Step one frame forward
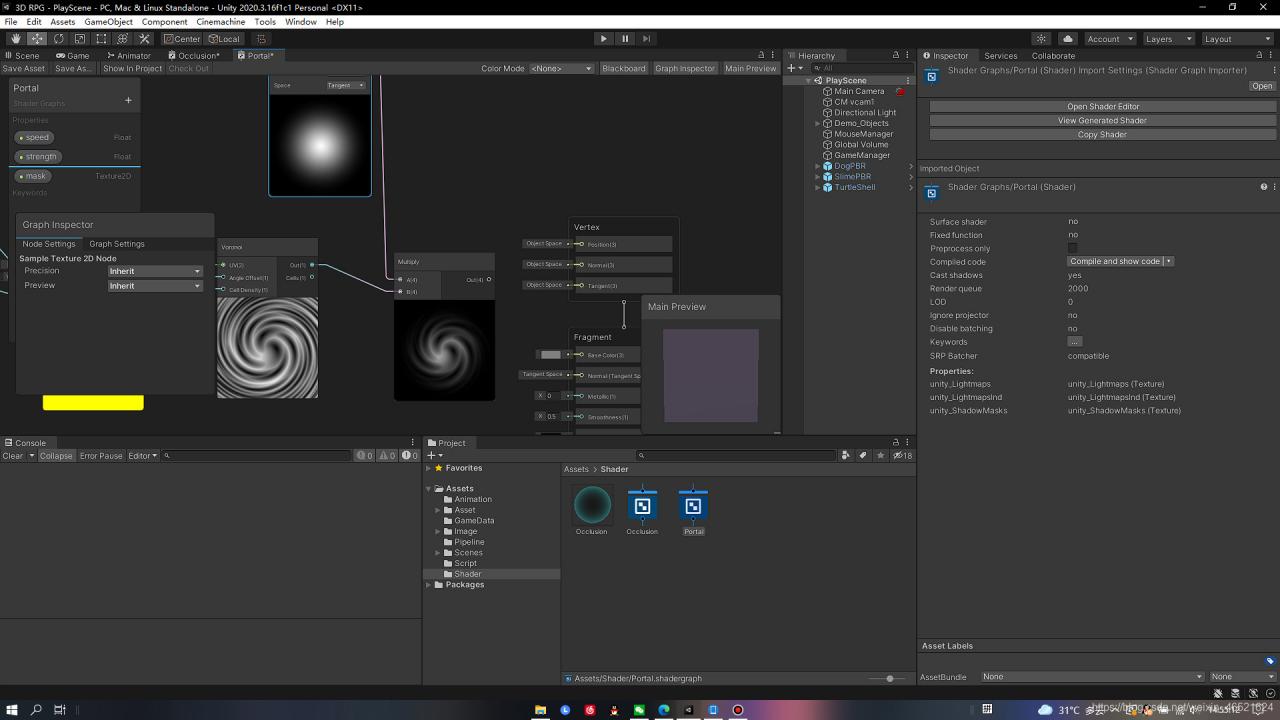 tap(646, 39)
